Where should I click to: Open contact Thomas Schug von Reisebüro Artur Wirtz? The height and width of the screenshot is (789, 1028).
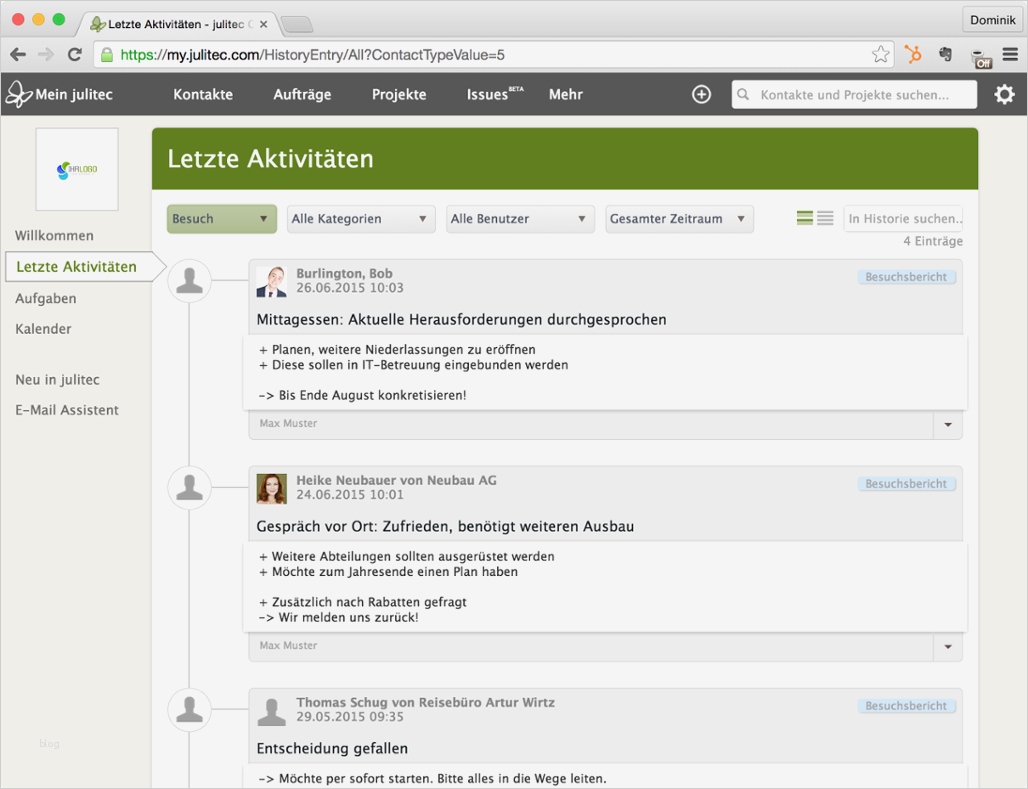coord(425,702)
